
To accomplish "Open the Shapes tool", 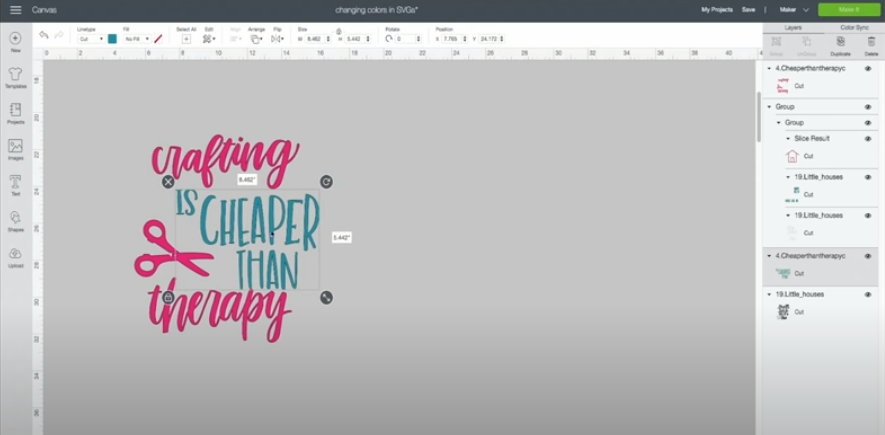I will [x=15, y=222].
